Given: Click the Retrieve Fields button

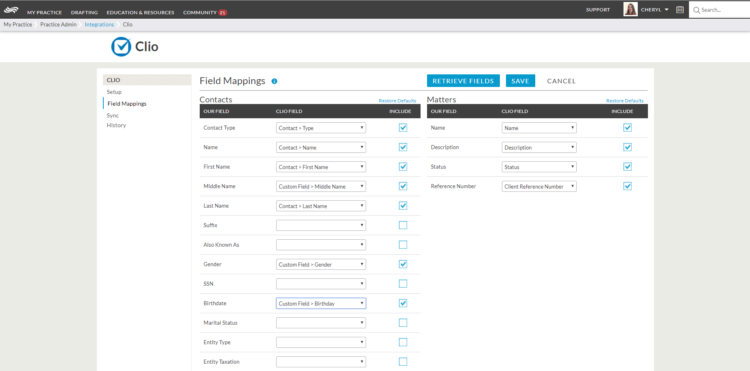Looking at the screenshot, I should [463, 81].
